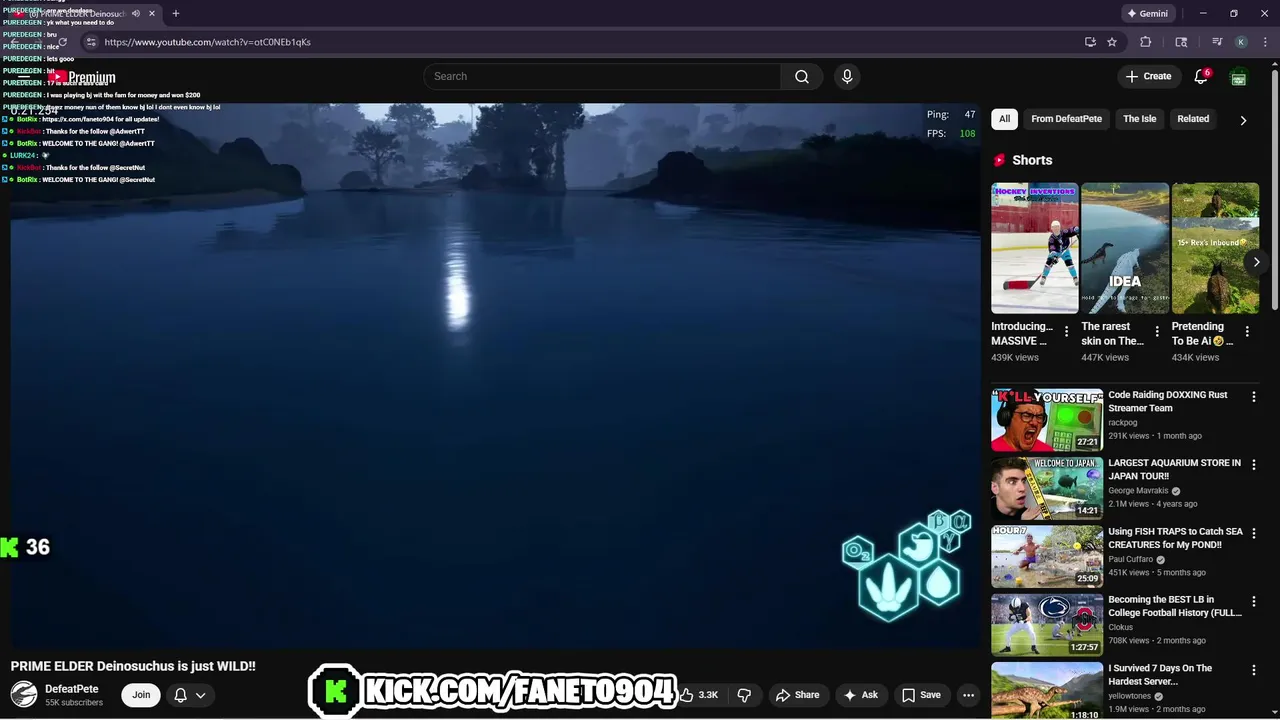Share the video using Share button

[798, 695]
